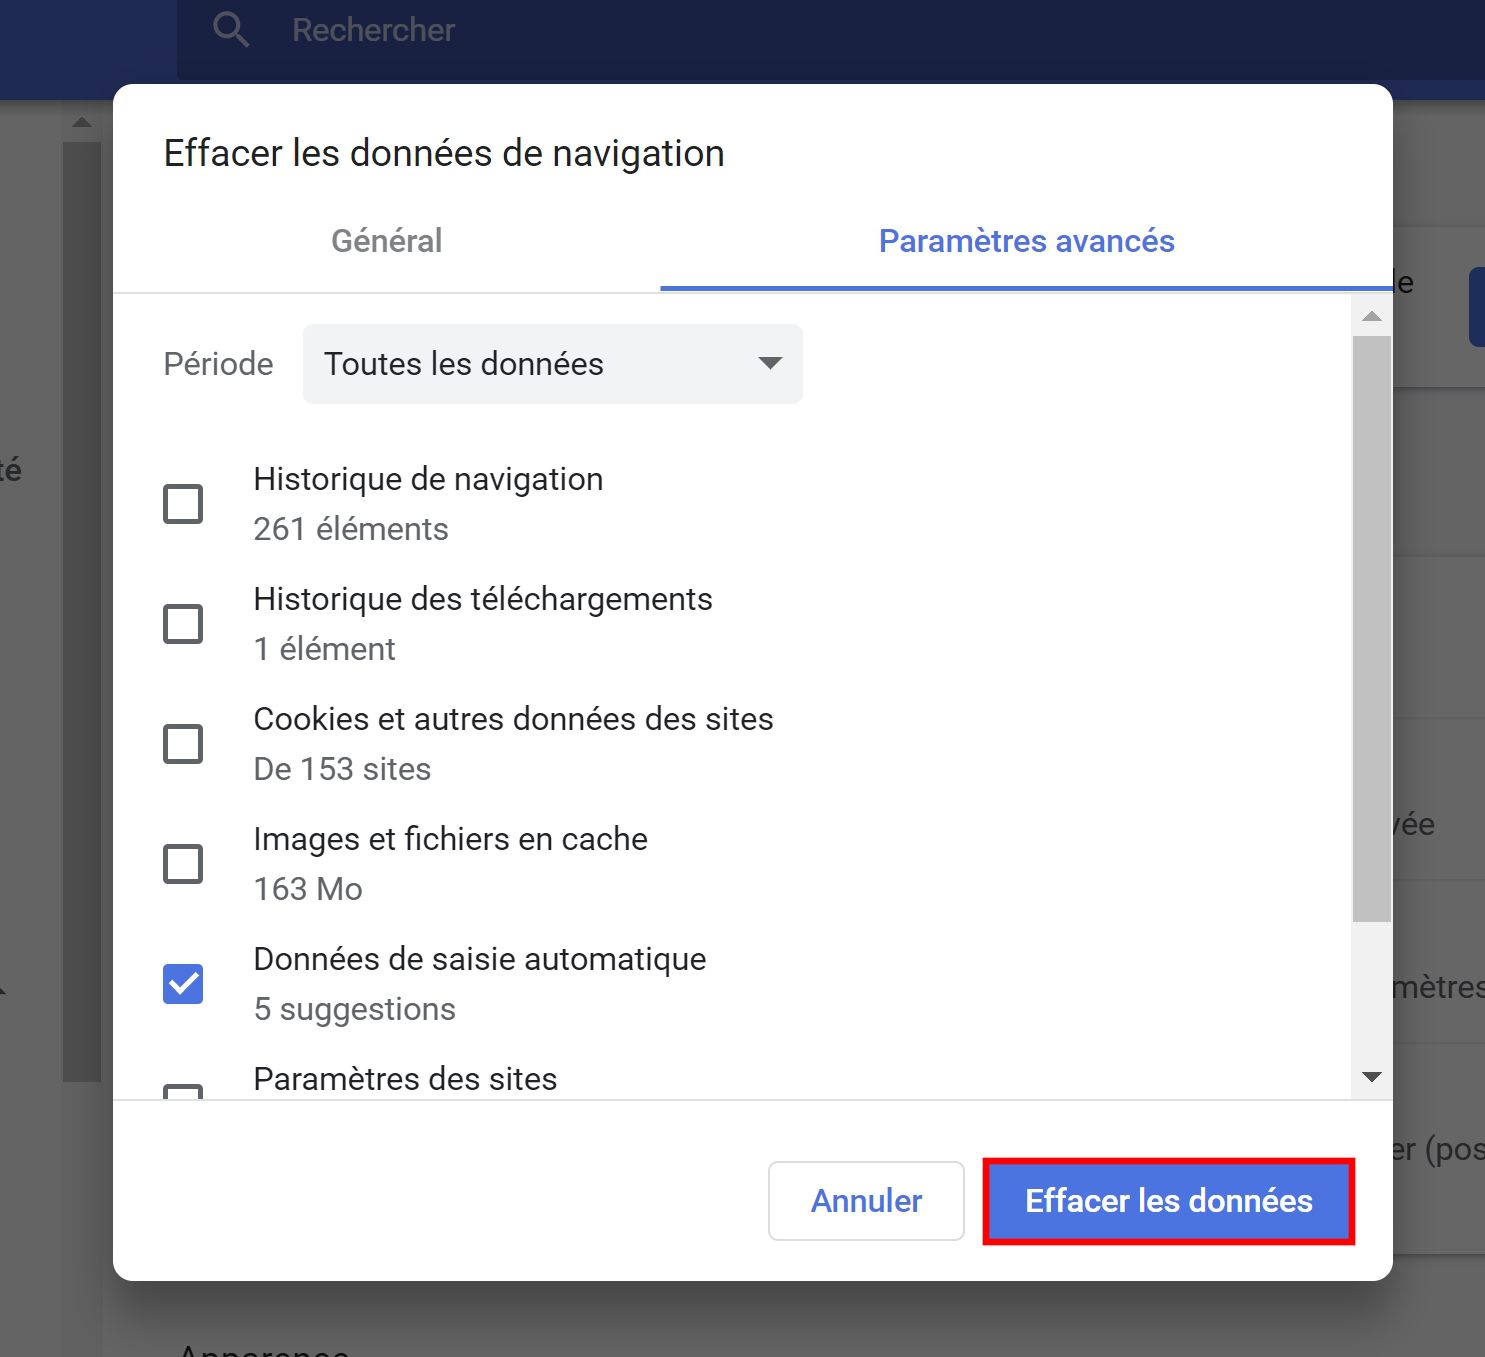The height and width of the screenshot is (1357, 1485).
Task: Click the dialog scrollbar up arrow
Action: (x=1372, y=316)
